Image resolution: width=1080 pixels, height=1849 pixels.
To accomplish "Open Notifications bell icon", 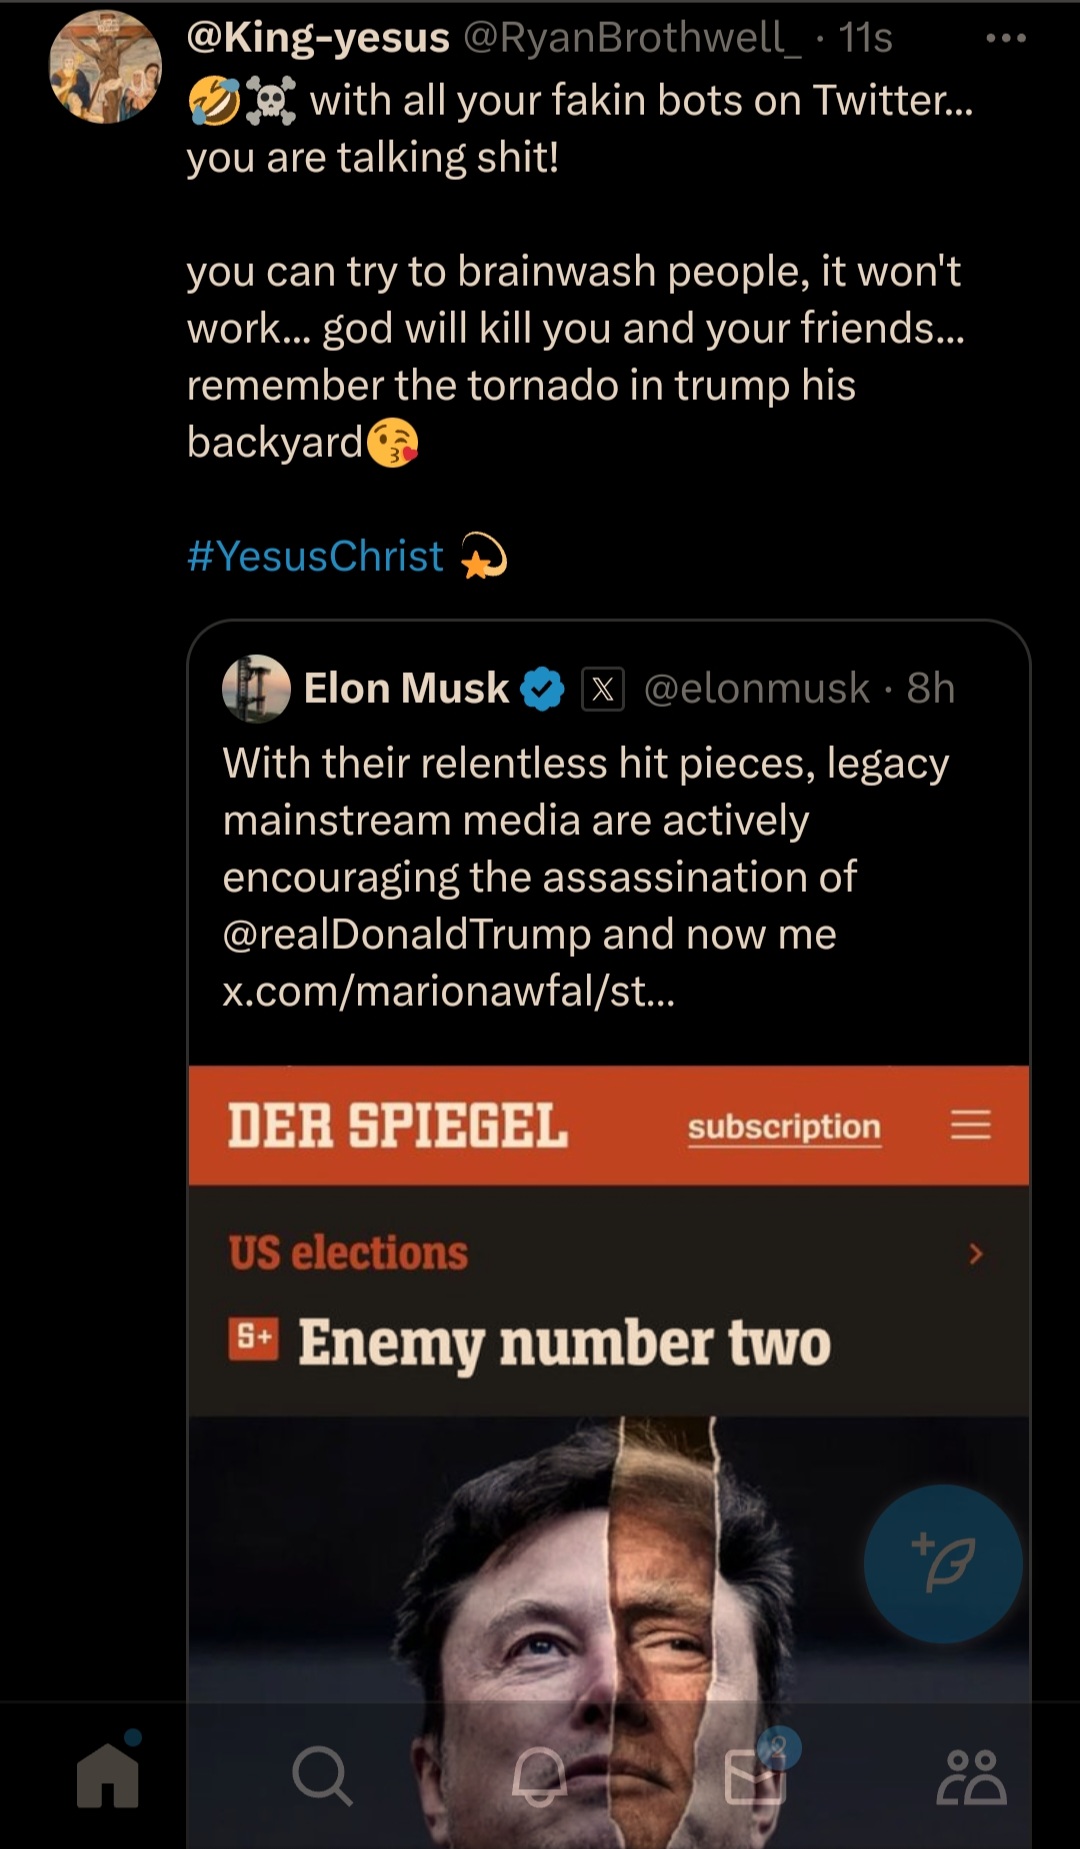I will pyautogui.click(x=540, y=1777).
